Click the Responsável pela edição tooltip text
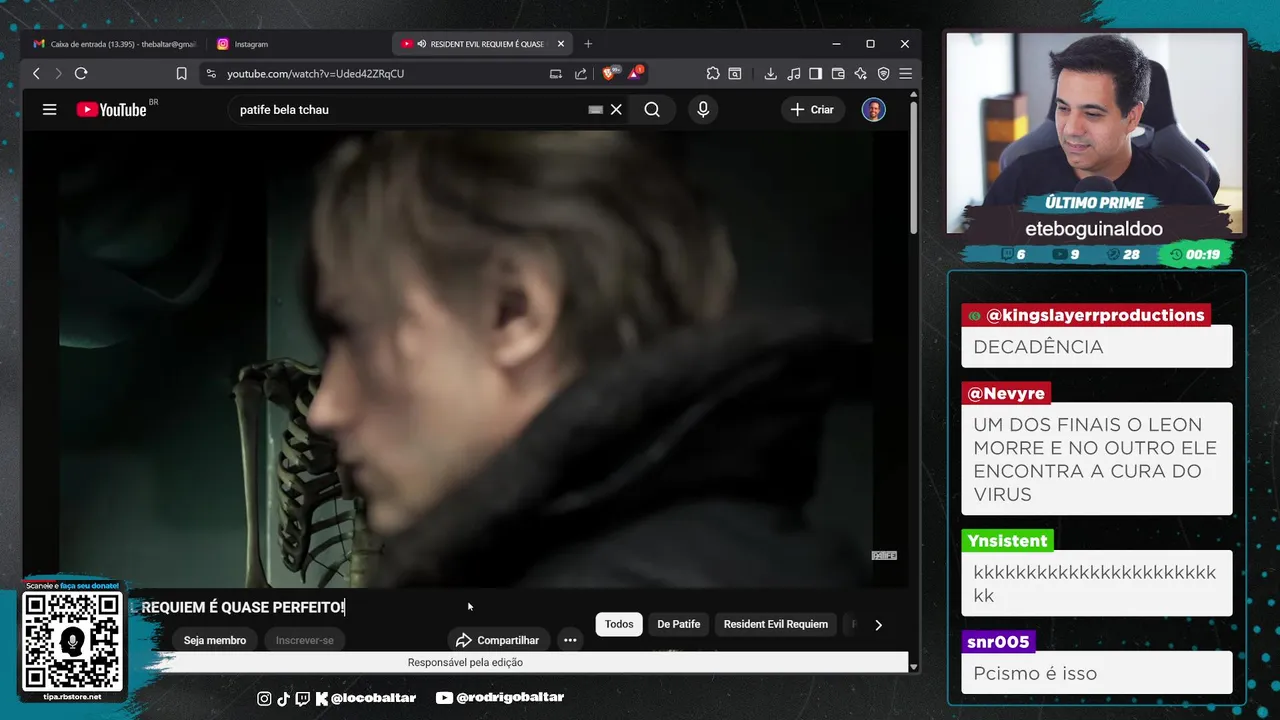 click(465, 662)
